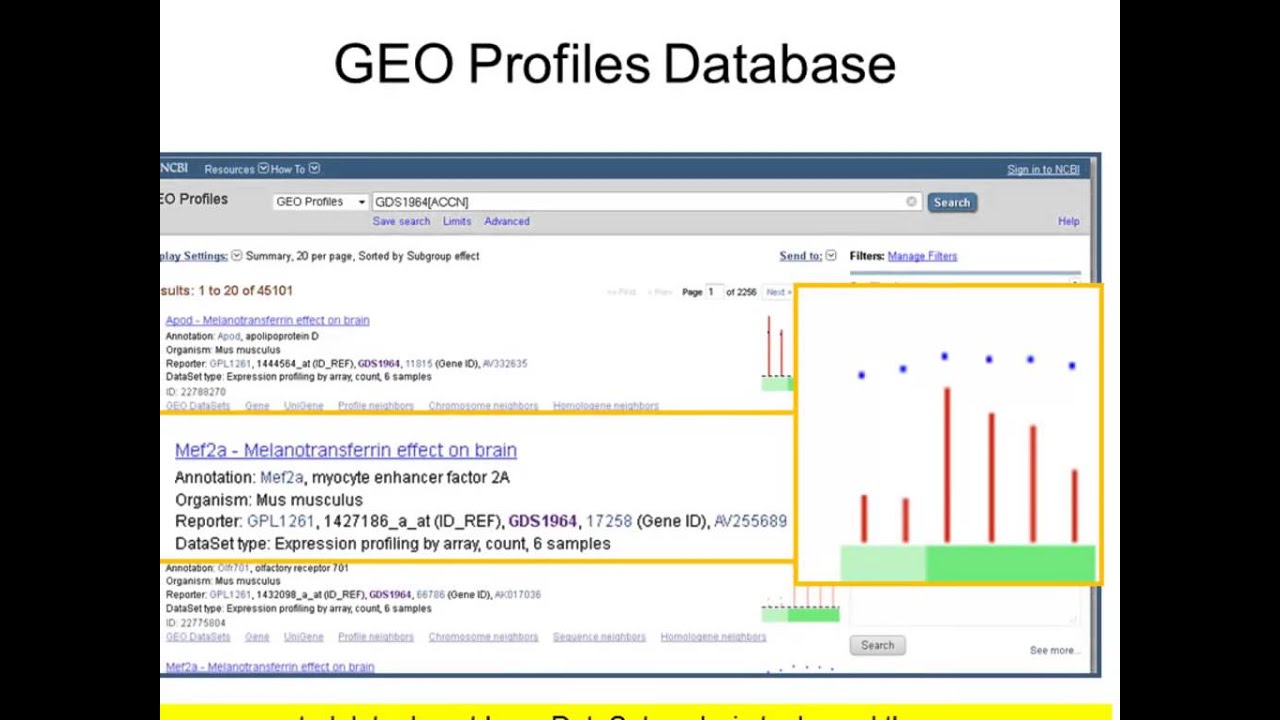Click the AK017036 accession link
Screen dimensions: 1280x720
(x=517, y=595)
